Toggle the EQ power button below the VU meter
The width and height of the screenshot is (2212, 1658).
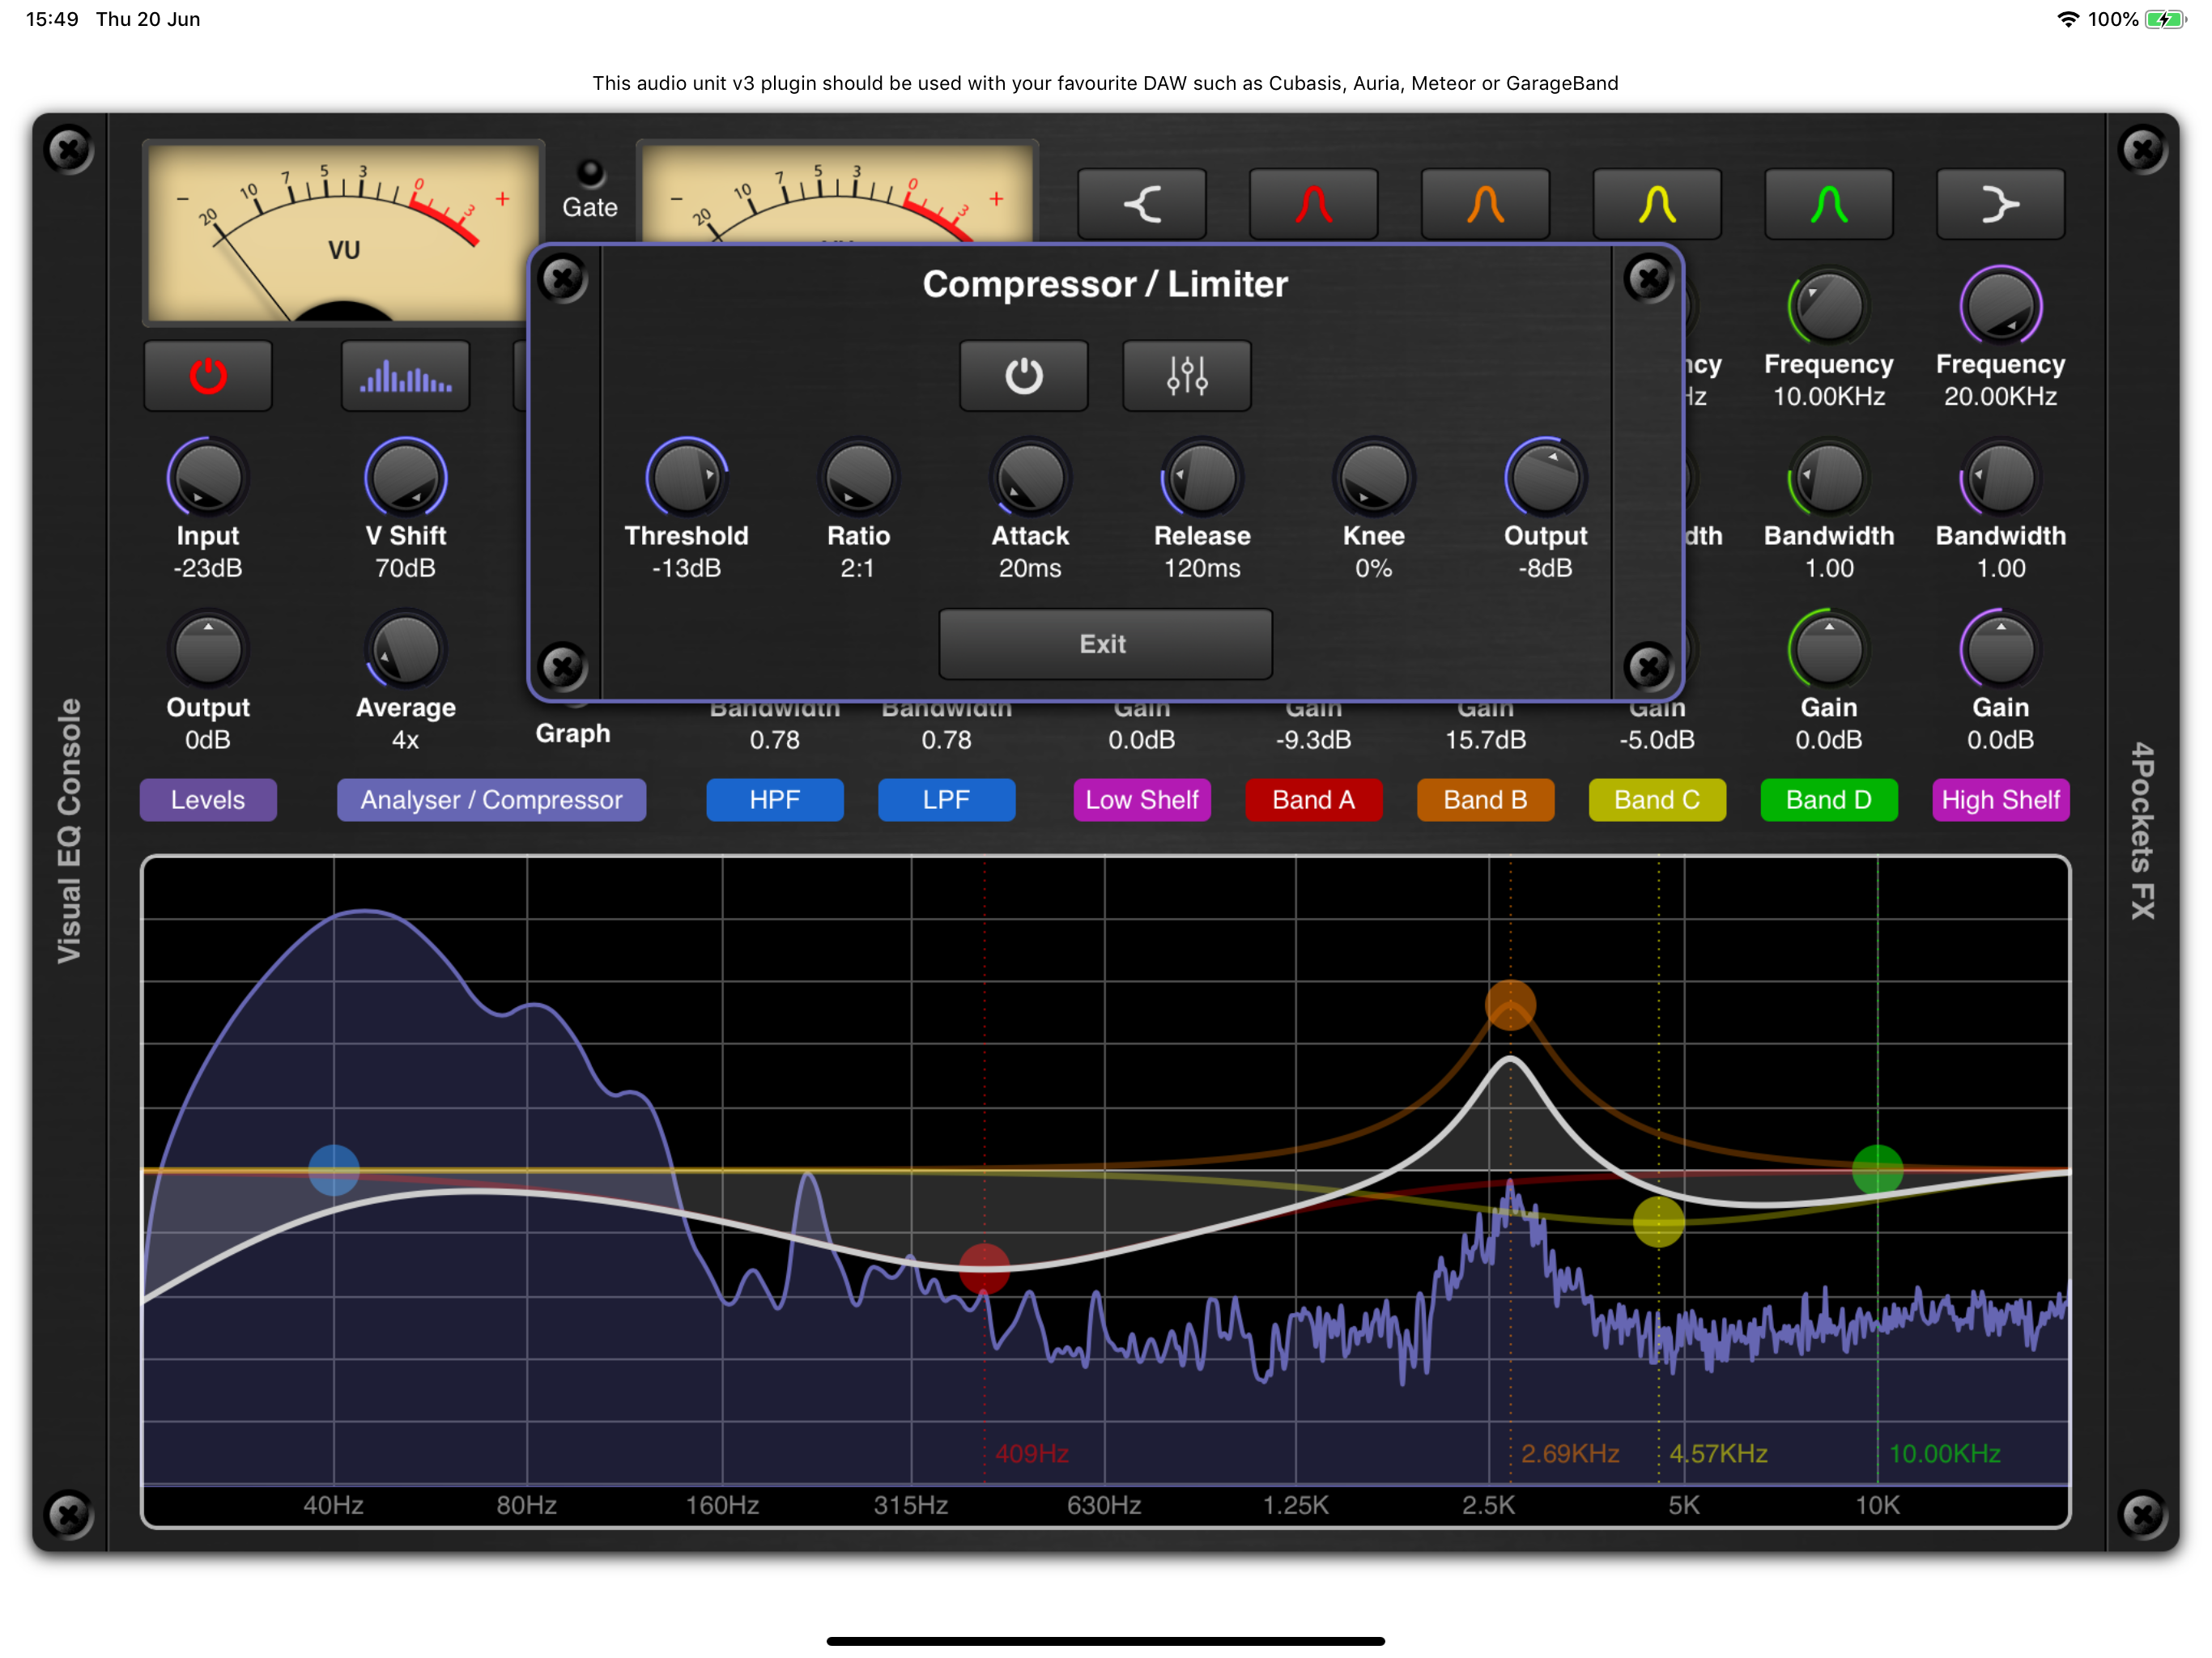pos(208,375)
